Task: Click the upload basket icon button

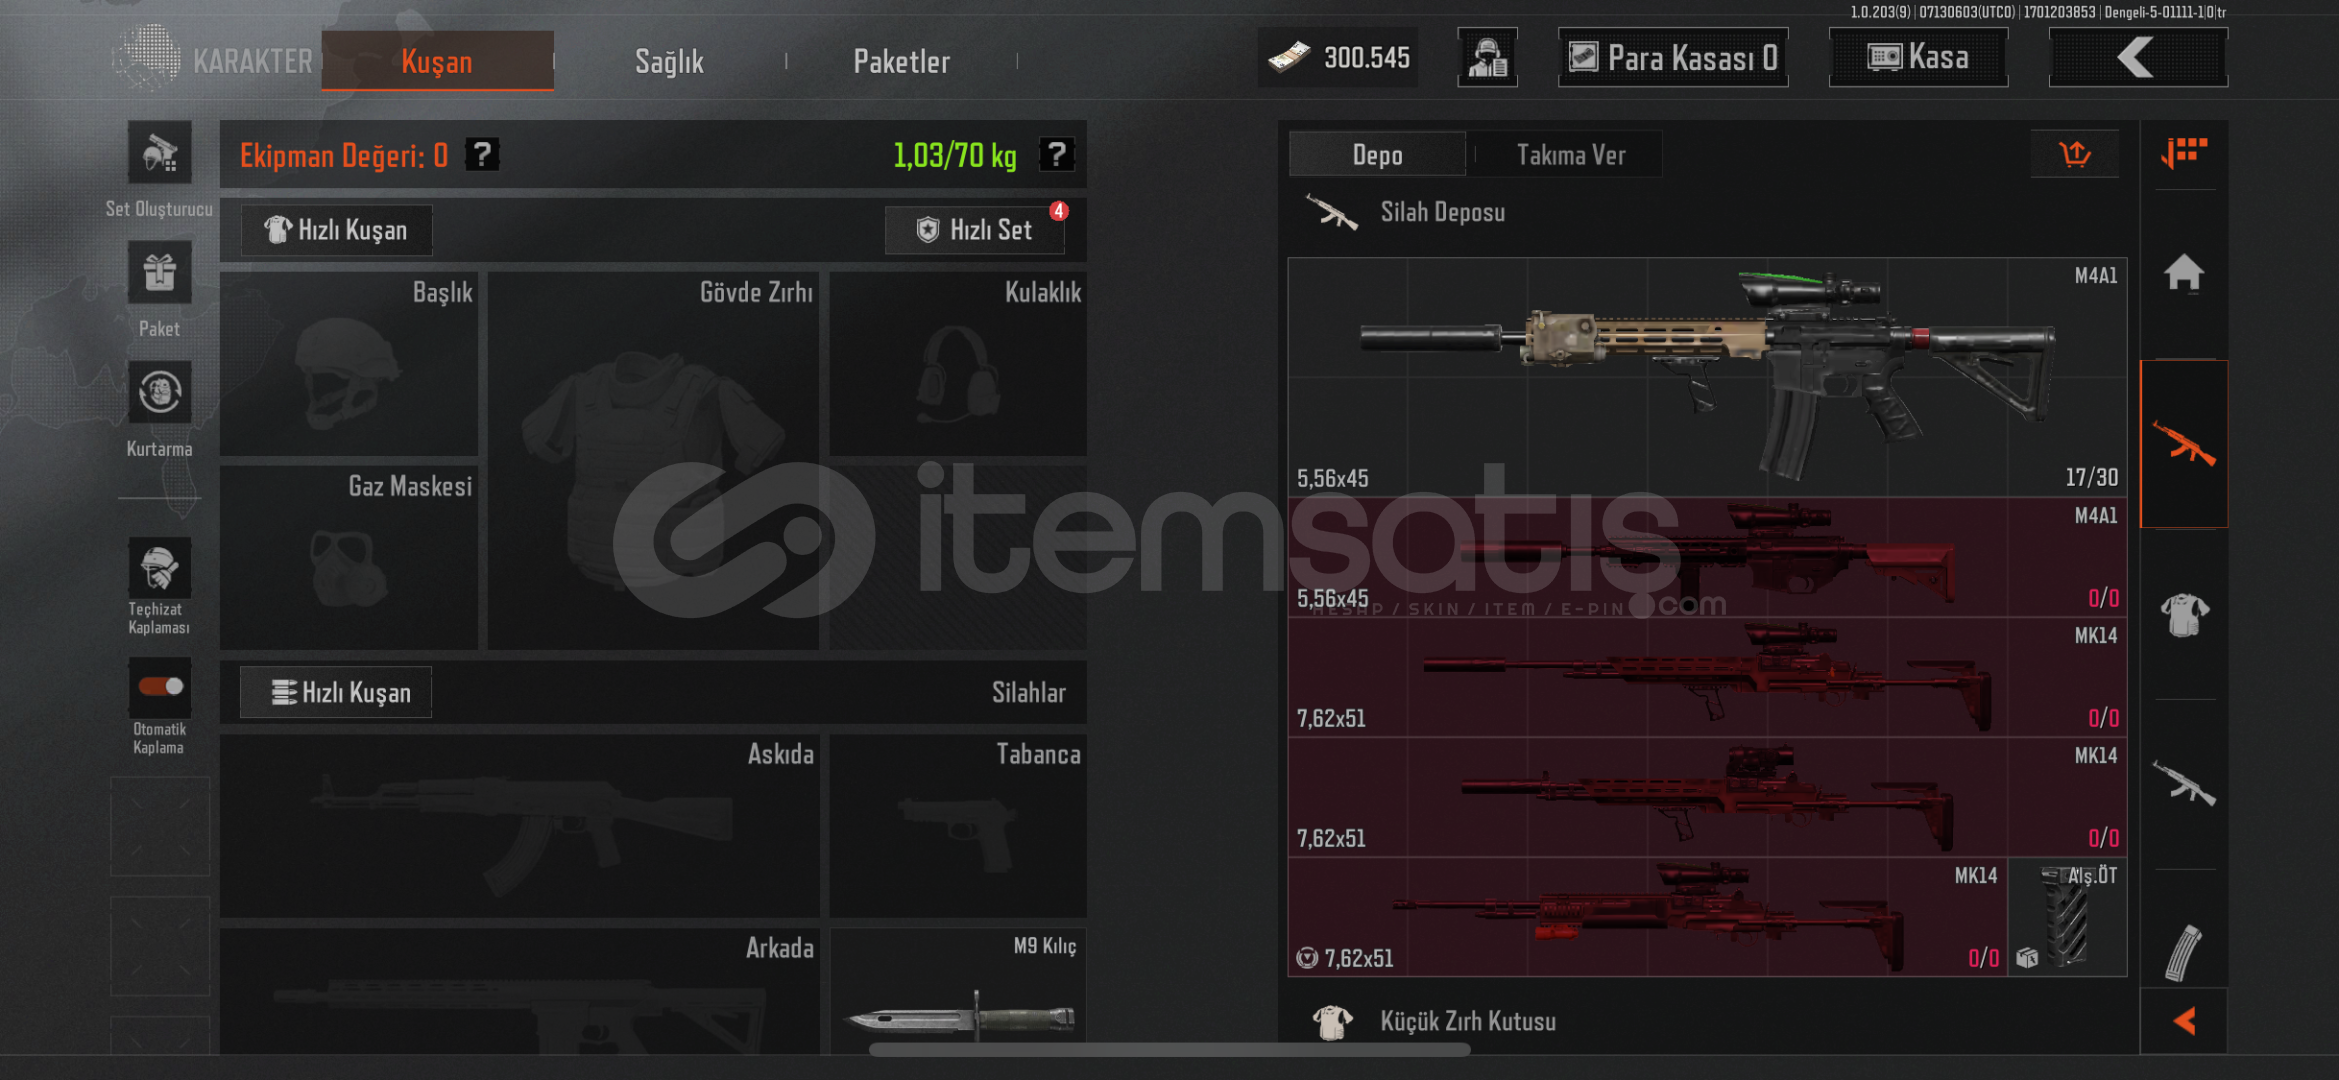Action: pyautogui.click(x=2075, y=154)
